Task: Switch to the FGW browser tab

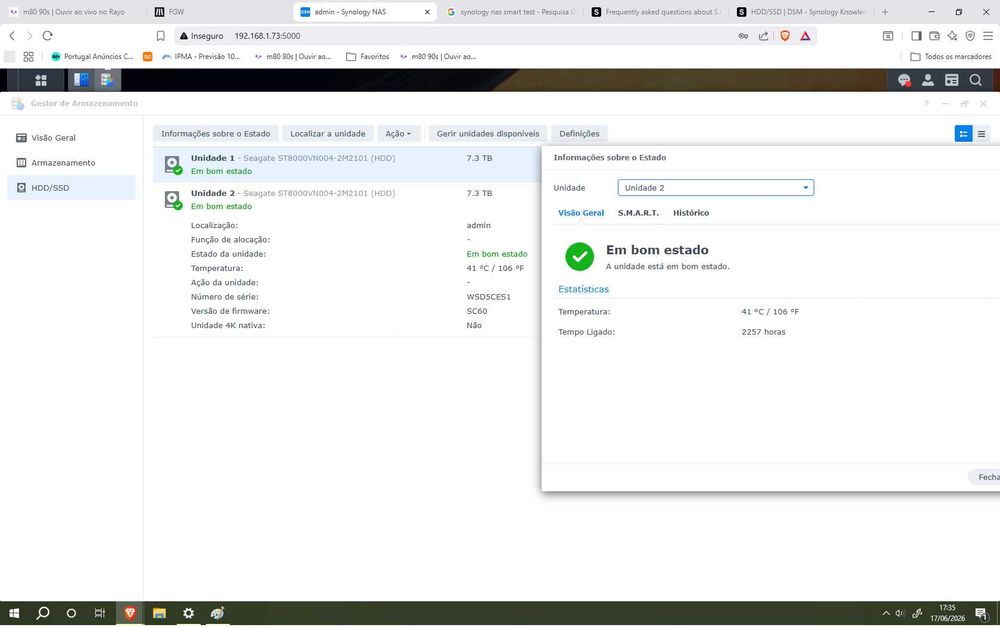Action: 217,11
